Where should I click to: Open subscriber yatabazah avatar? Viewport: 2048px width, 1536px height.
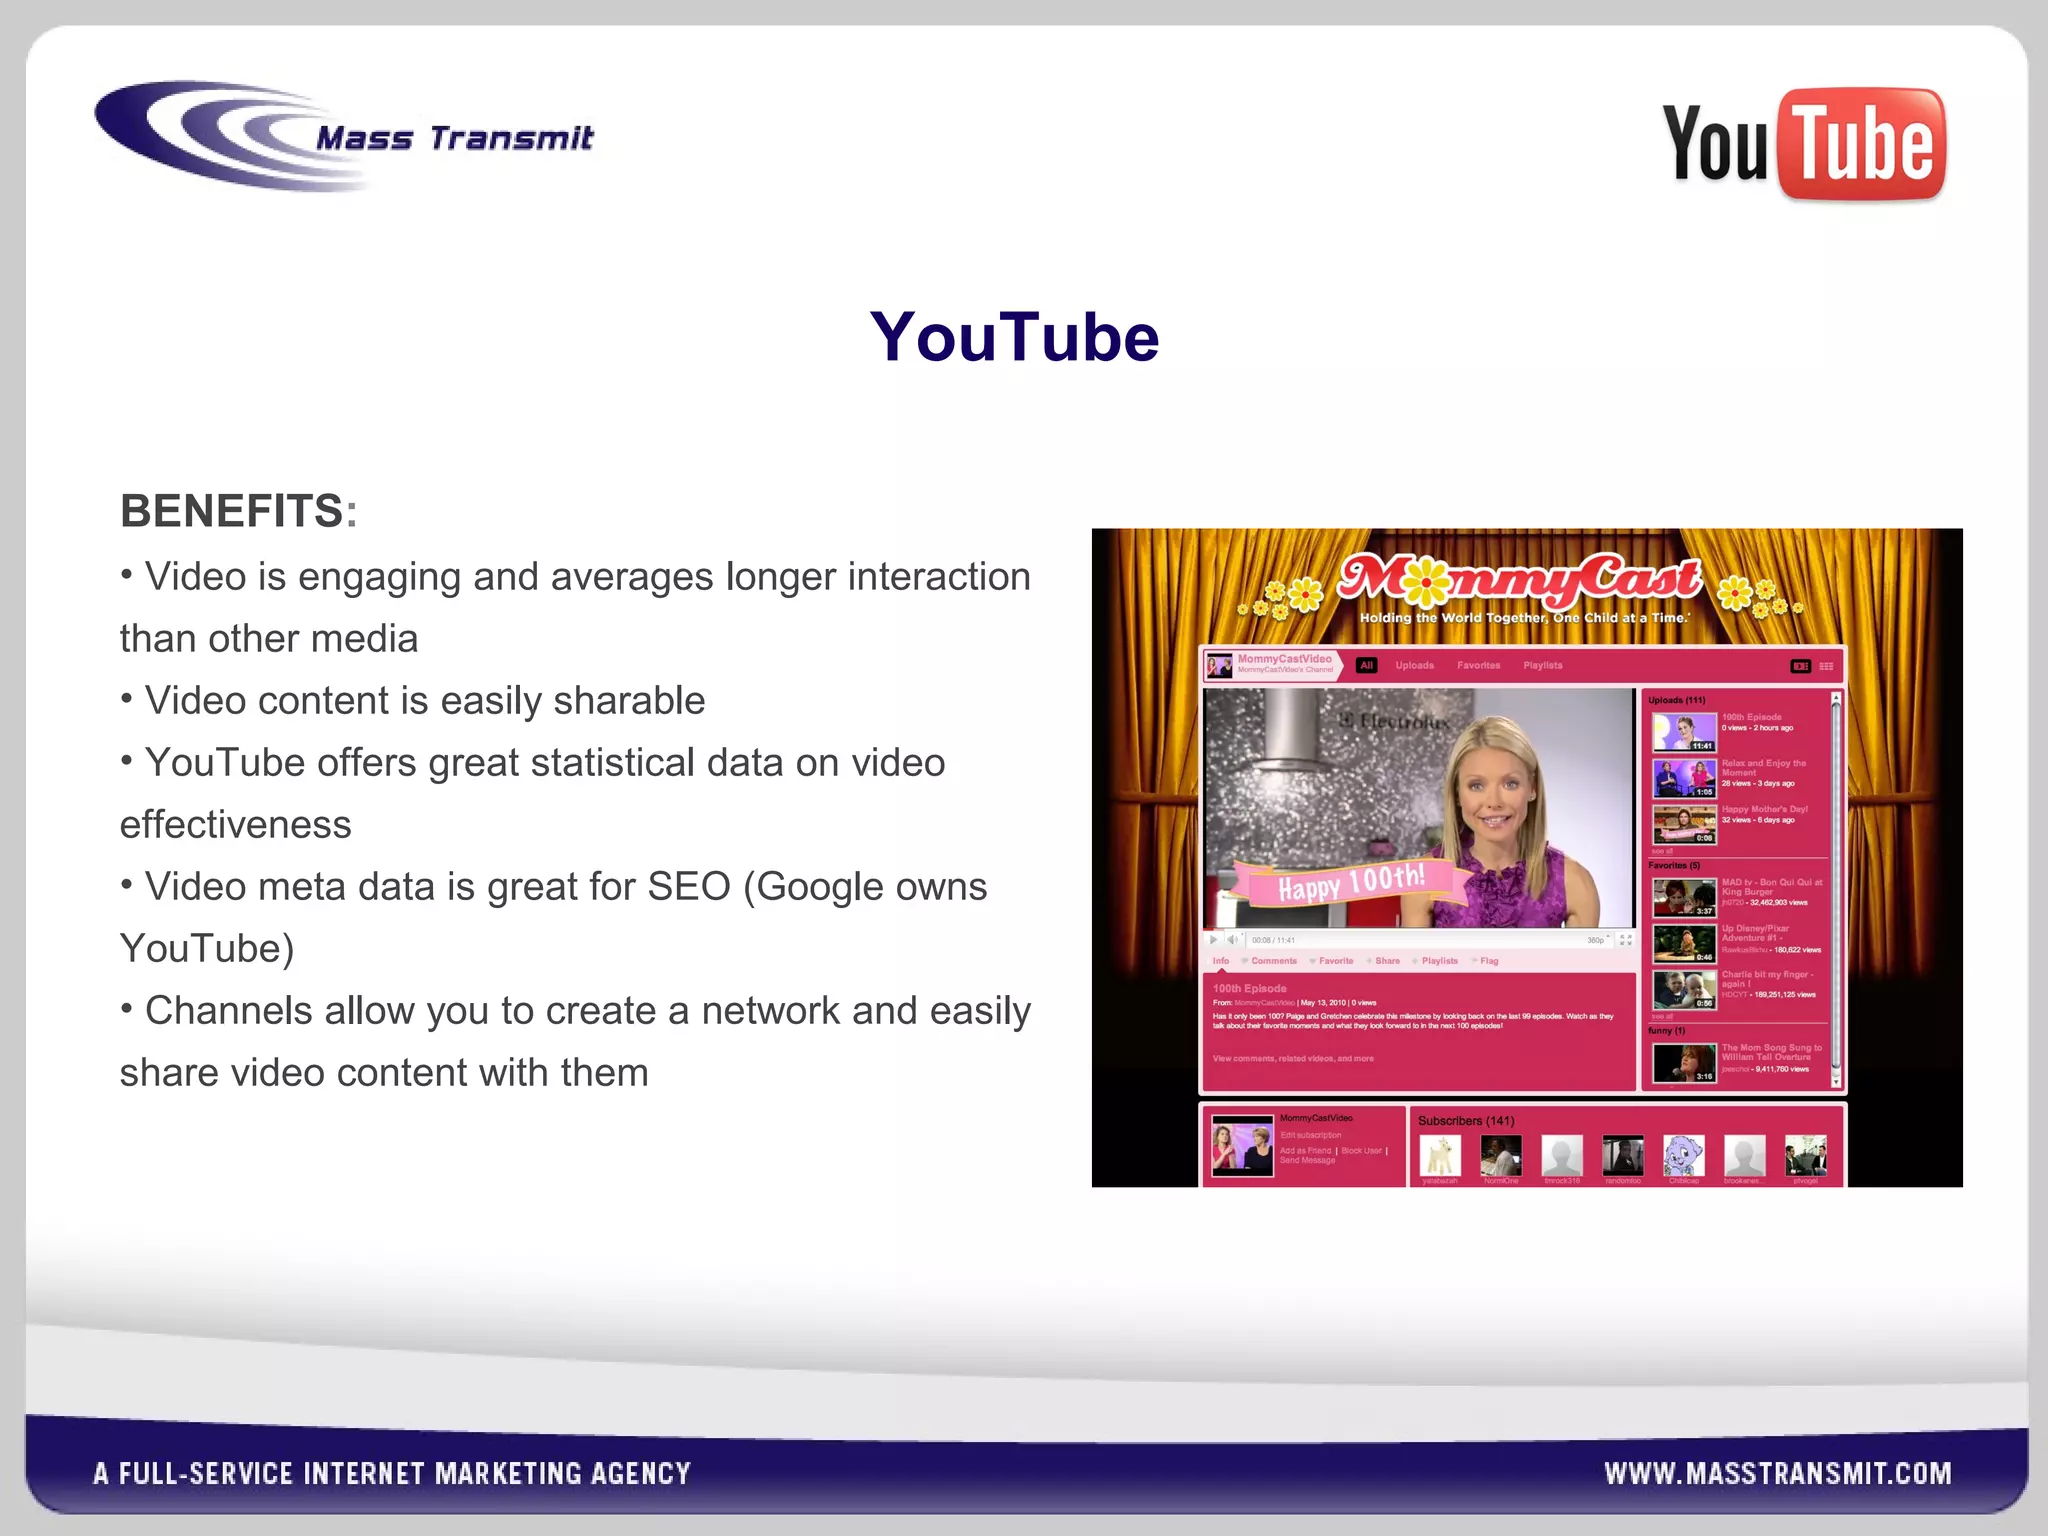coord(1440,1155)
